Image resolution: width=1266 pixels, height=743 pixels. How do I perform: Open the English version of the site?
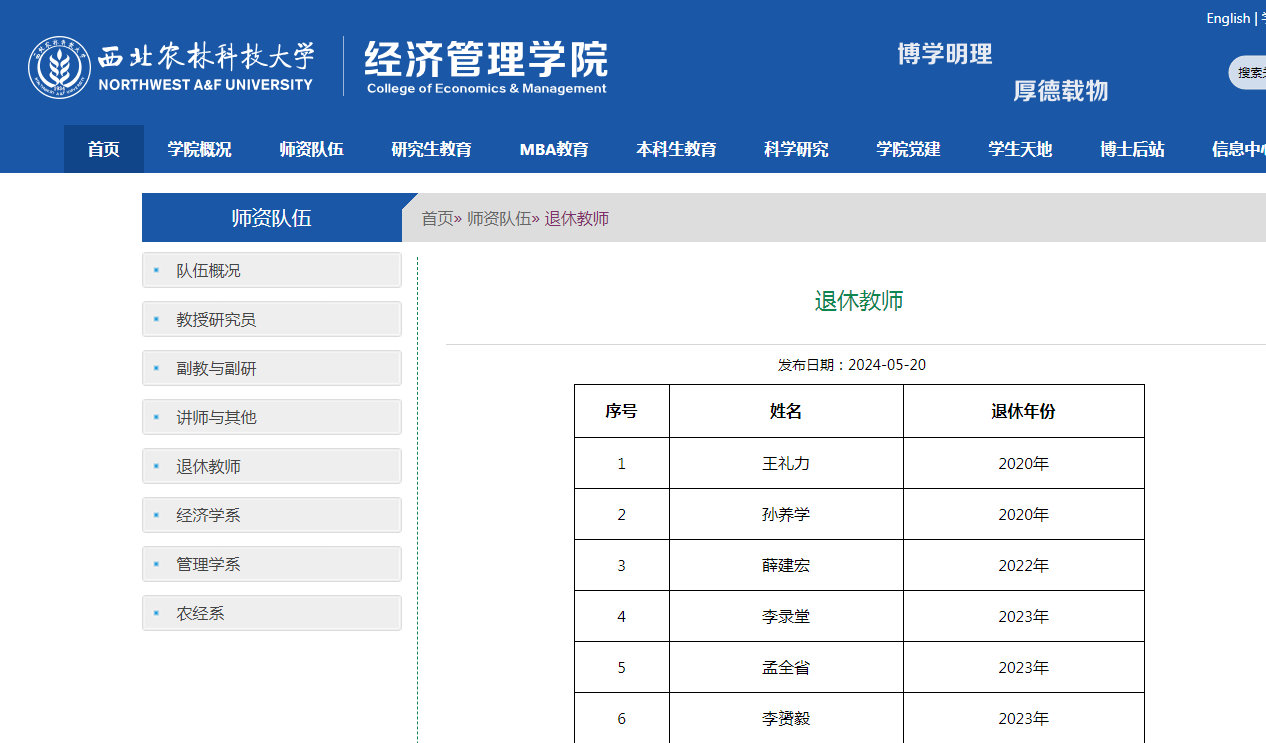click(1228, 17)
